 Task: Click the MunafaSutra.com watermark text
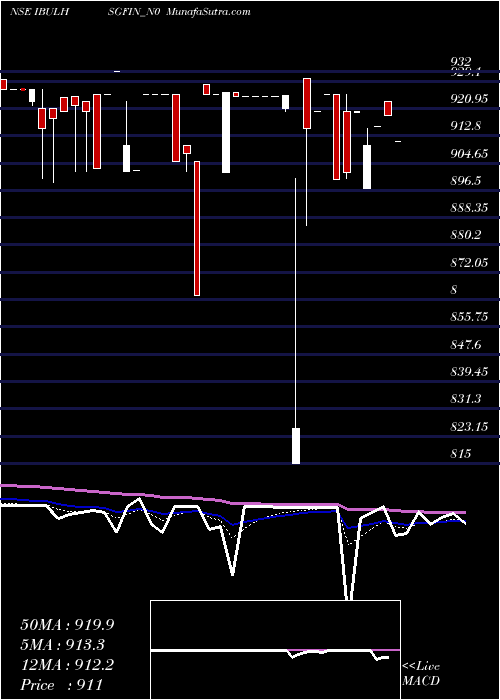click(x=208, y=12)
